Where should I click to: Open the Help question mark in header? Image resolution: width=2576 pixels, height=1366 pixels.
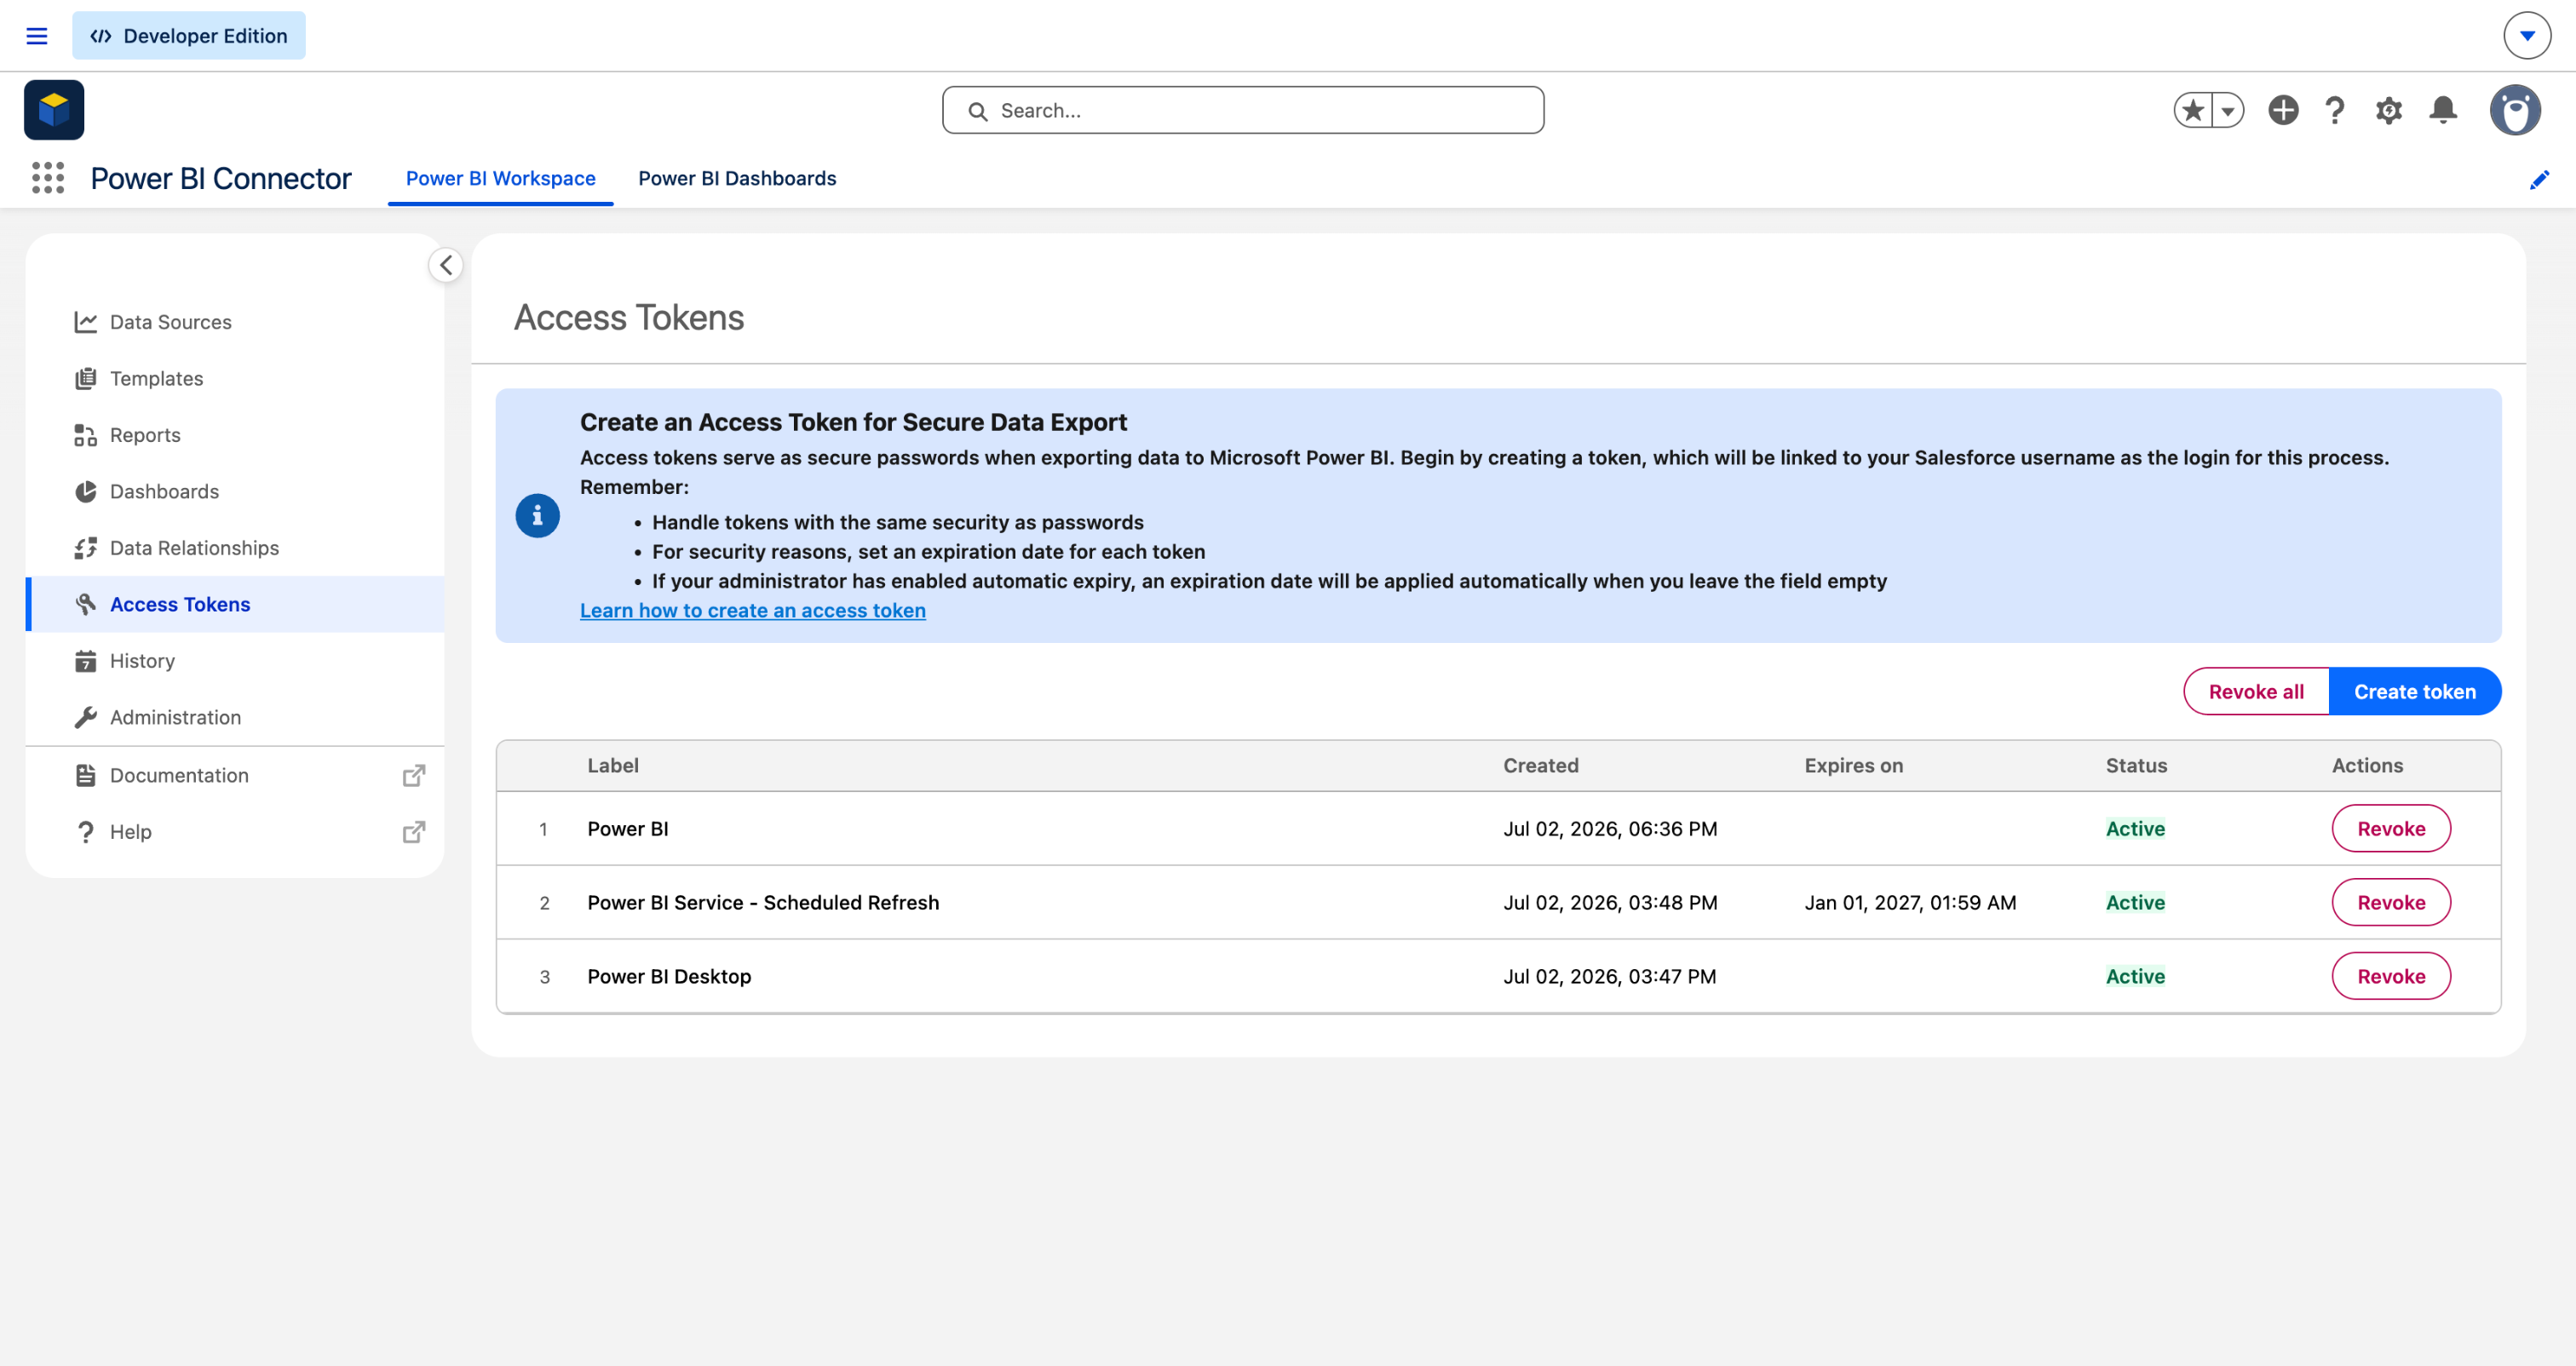click(2335, 110)
